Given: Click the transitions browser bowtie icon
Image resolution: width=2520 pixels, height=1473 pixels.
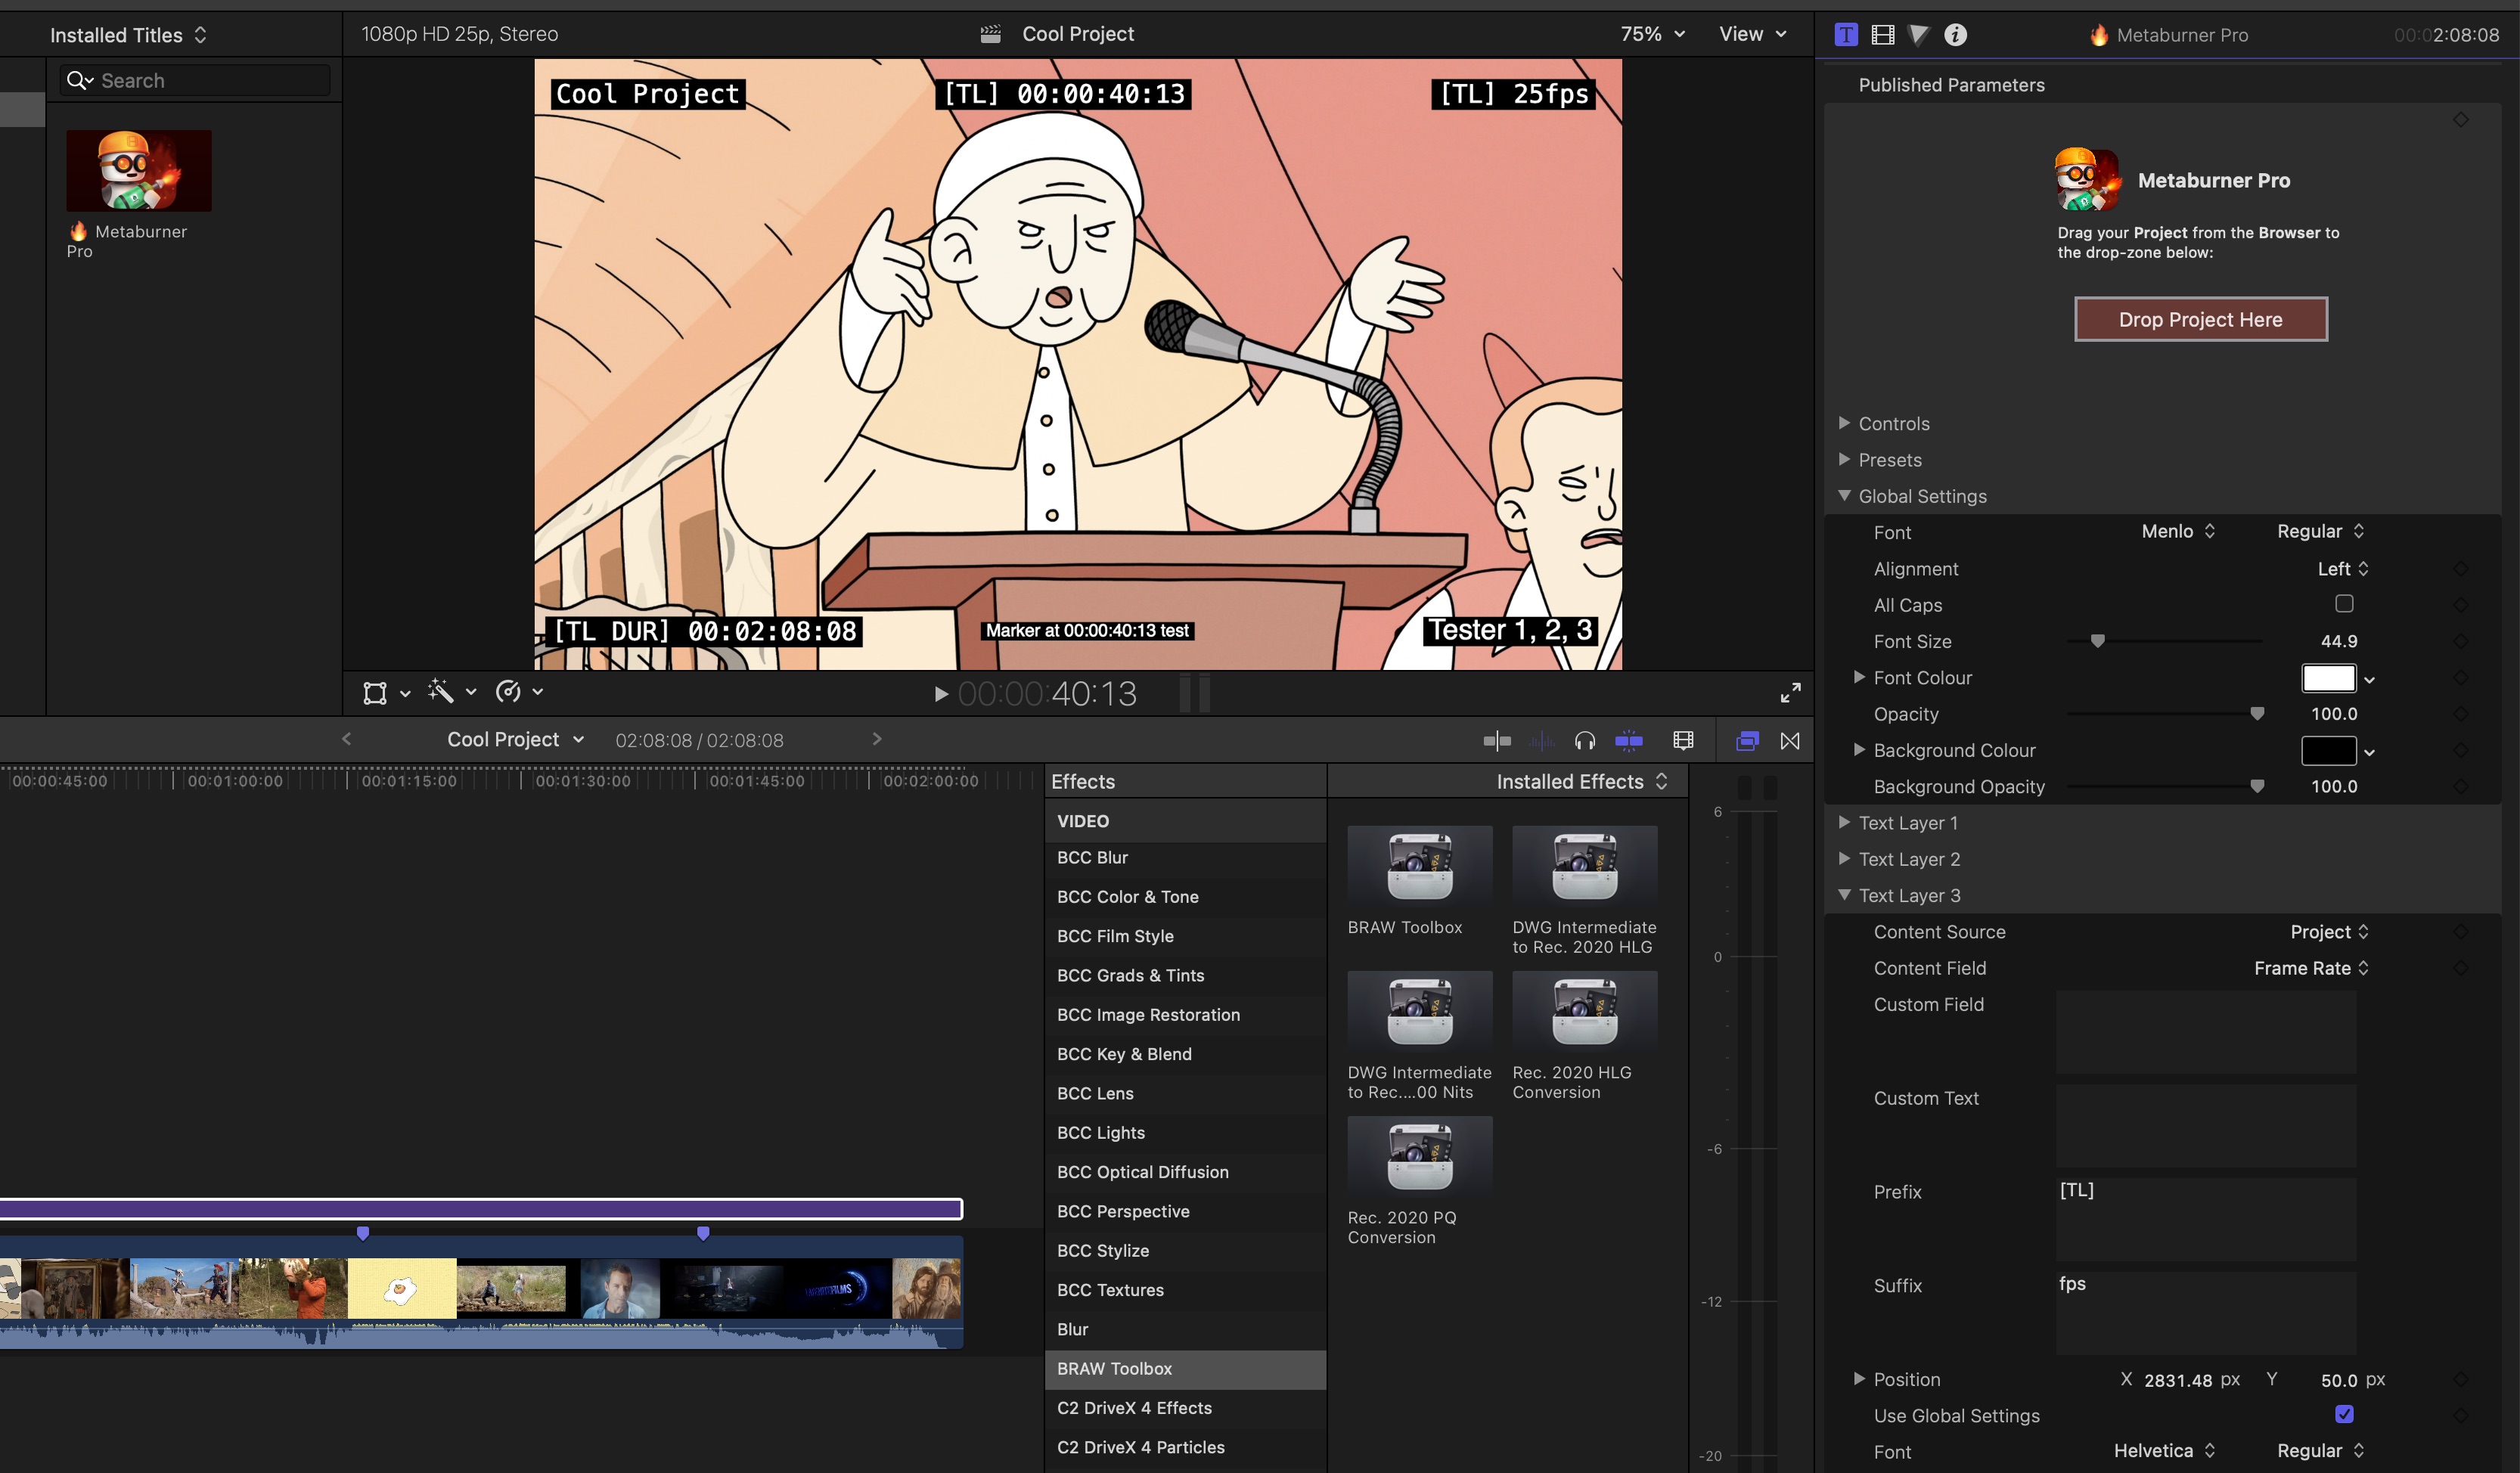Looking at the screenshot, I should click(x=1790, y=741).
